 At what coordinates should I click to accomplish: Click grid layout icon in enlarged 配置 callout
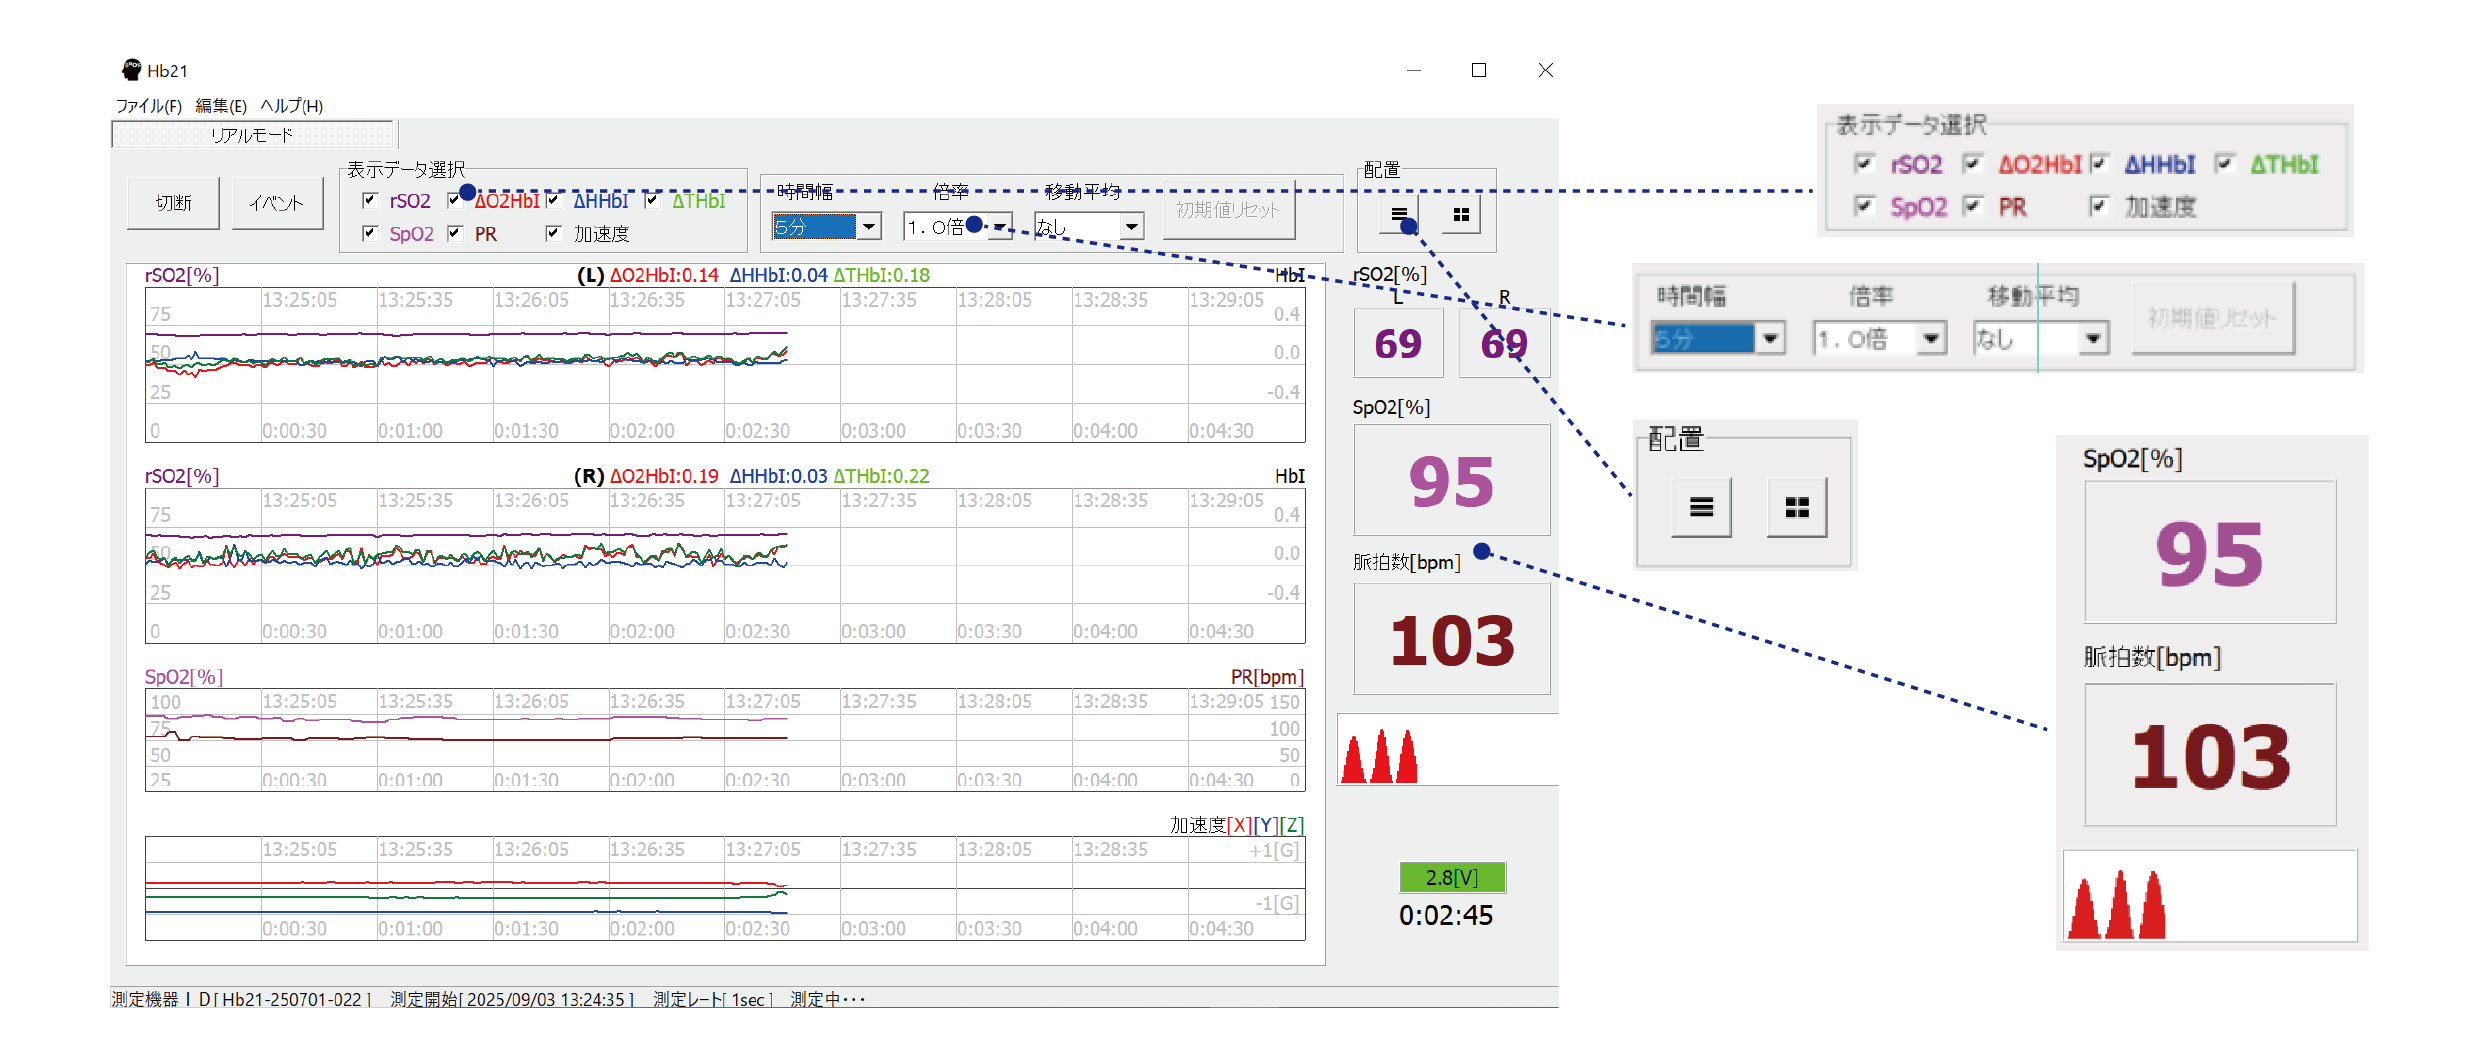pos(1796,508)
